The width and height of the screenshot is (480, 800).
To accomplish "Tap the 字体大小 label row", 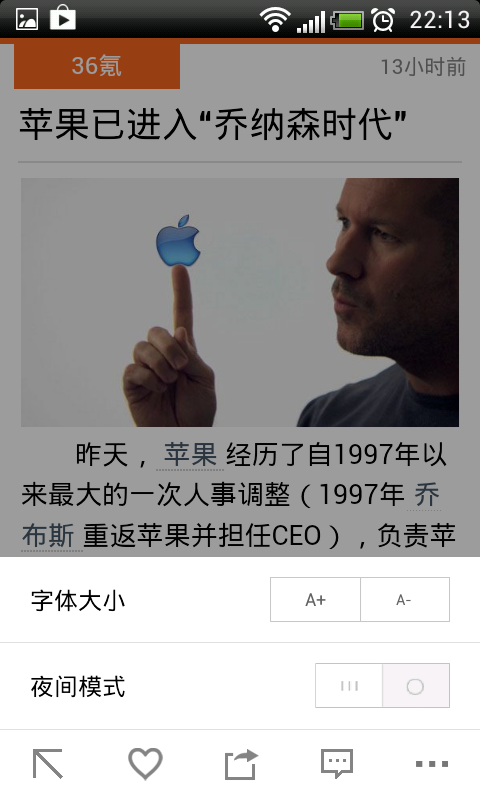I will click(x=240, y=599).
